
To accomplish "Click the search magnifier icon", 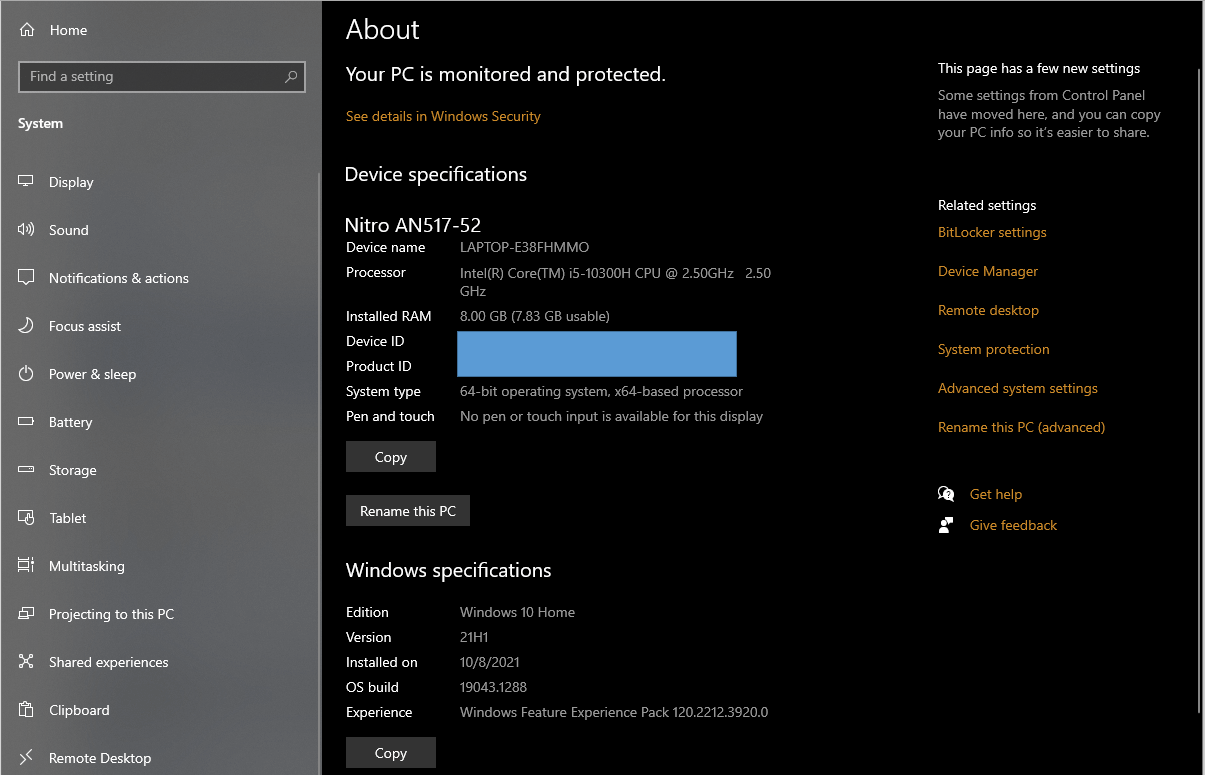I will pyautogui.click(x=291, y=76).
